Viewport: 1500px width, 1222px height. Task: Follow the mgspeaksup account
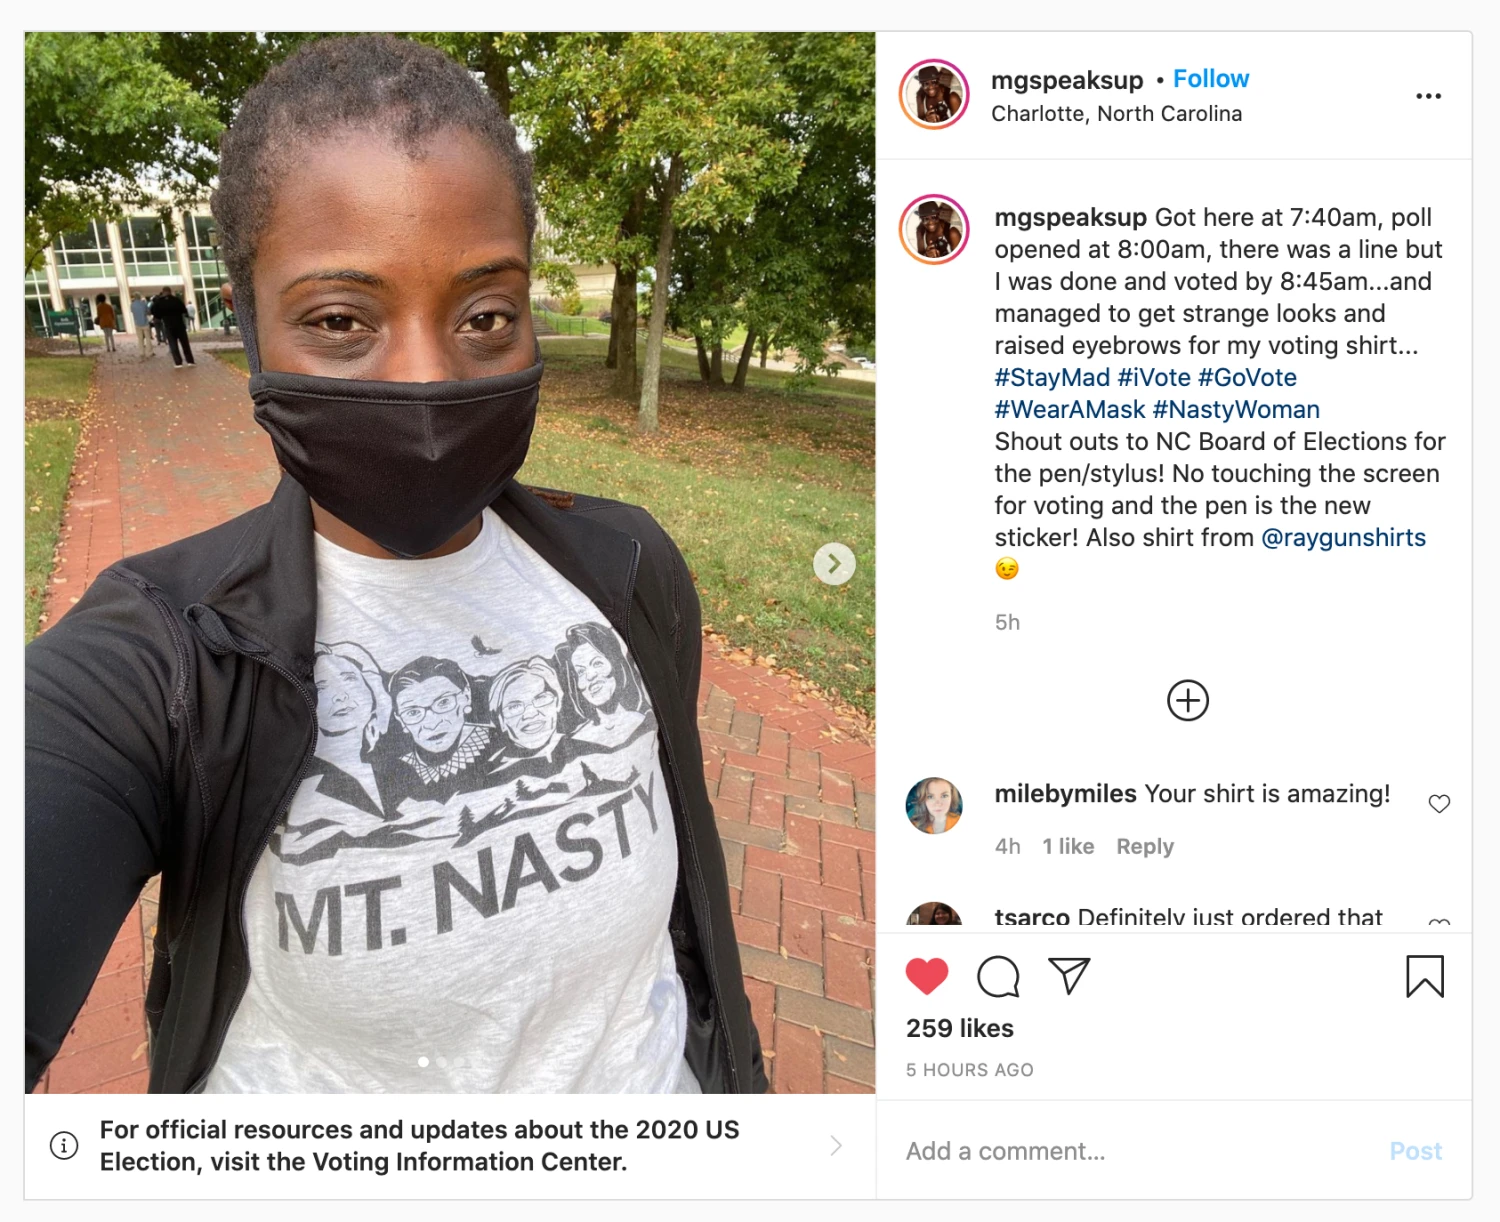(x=1211, y=79)
